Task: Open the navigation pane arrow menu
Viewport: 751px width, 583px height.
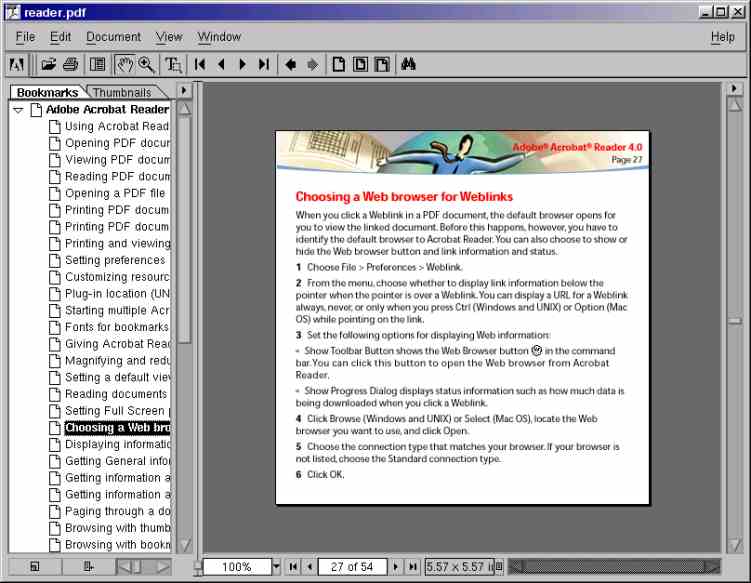Action: click(x=184, y=91)
